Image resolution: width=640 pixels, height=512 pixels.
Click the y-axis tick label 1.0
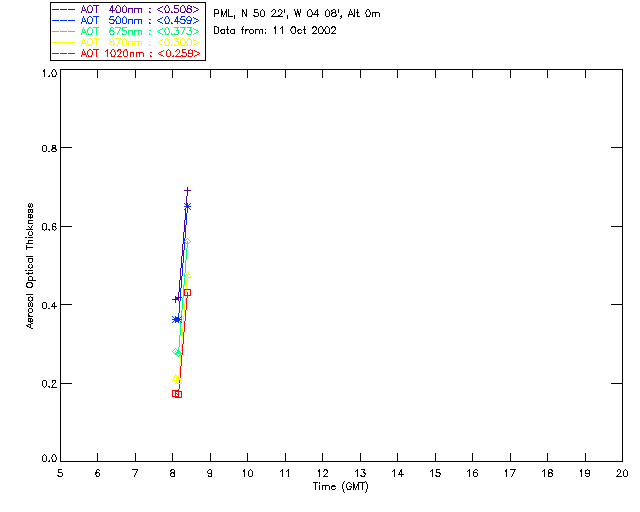(49, 73)
